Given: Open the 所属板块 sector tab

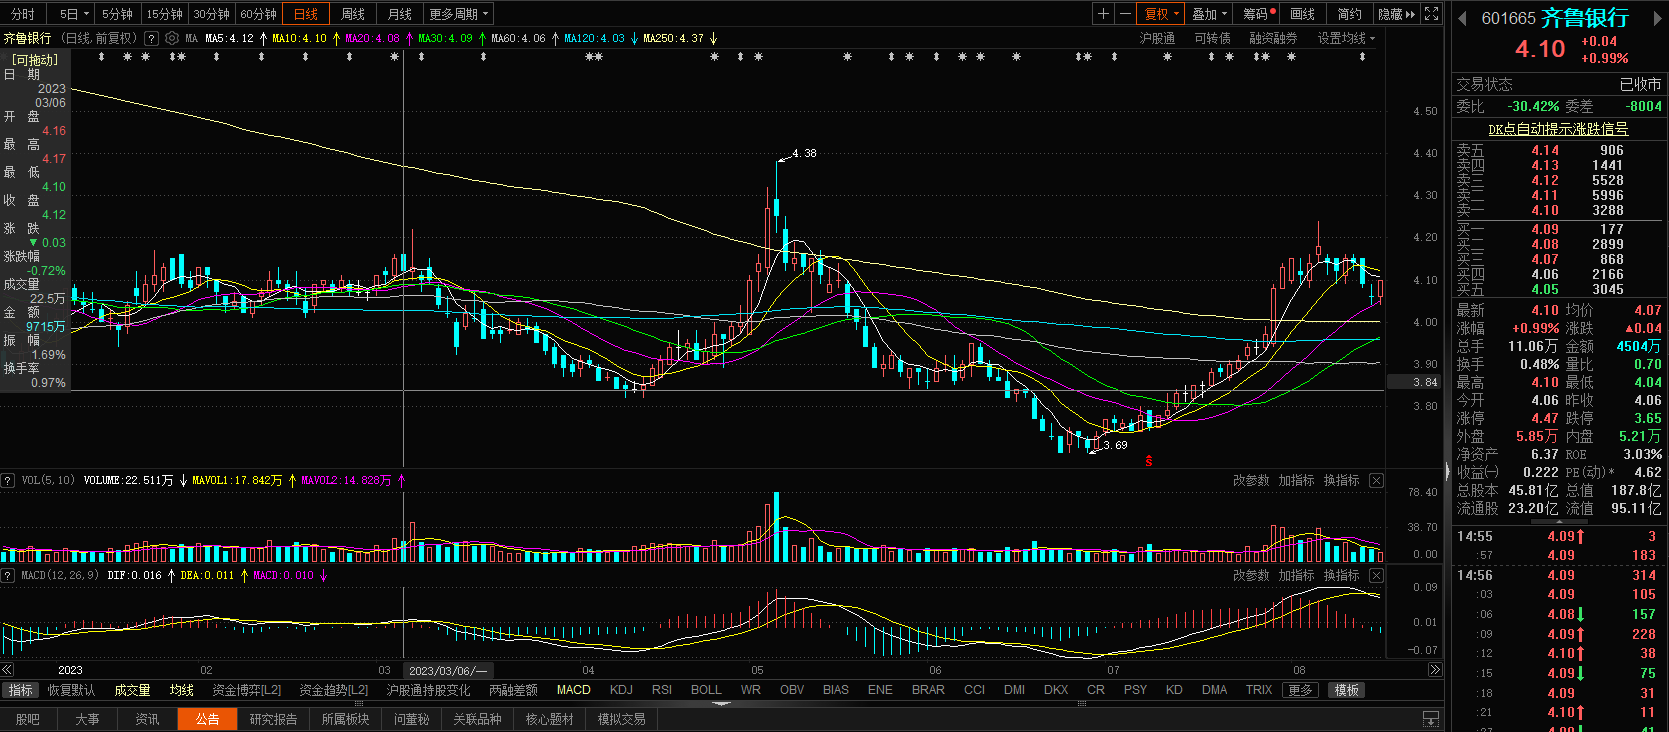Looking at the screenshot, I should [345, 719].
